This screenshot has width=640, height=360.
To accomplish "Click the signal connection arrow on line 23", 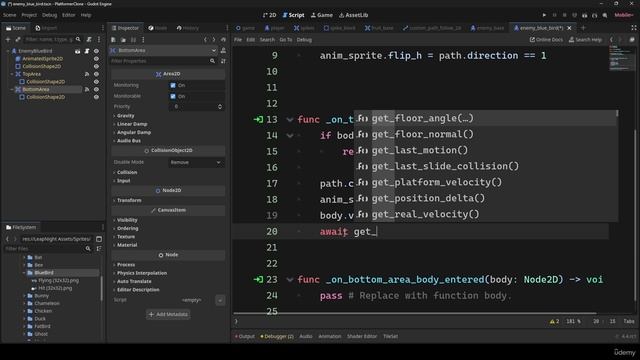I will point(258,280).
